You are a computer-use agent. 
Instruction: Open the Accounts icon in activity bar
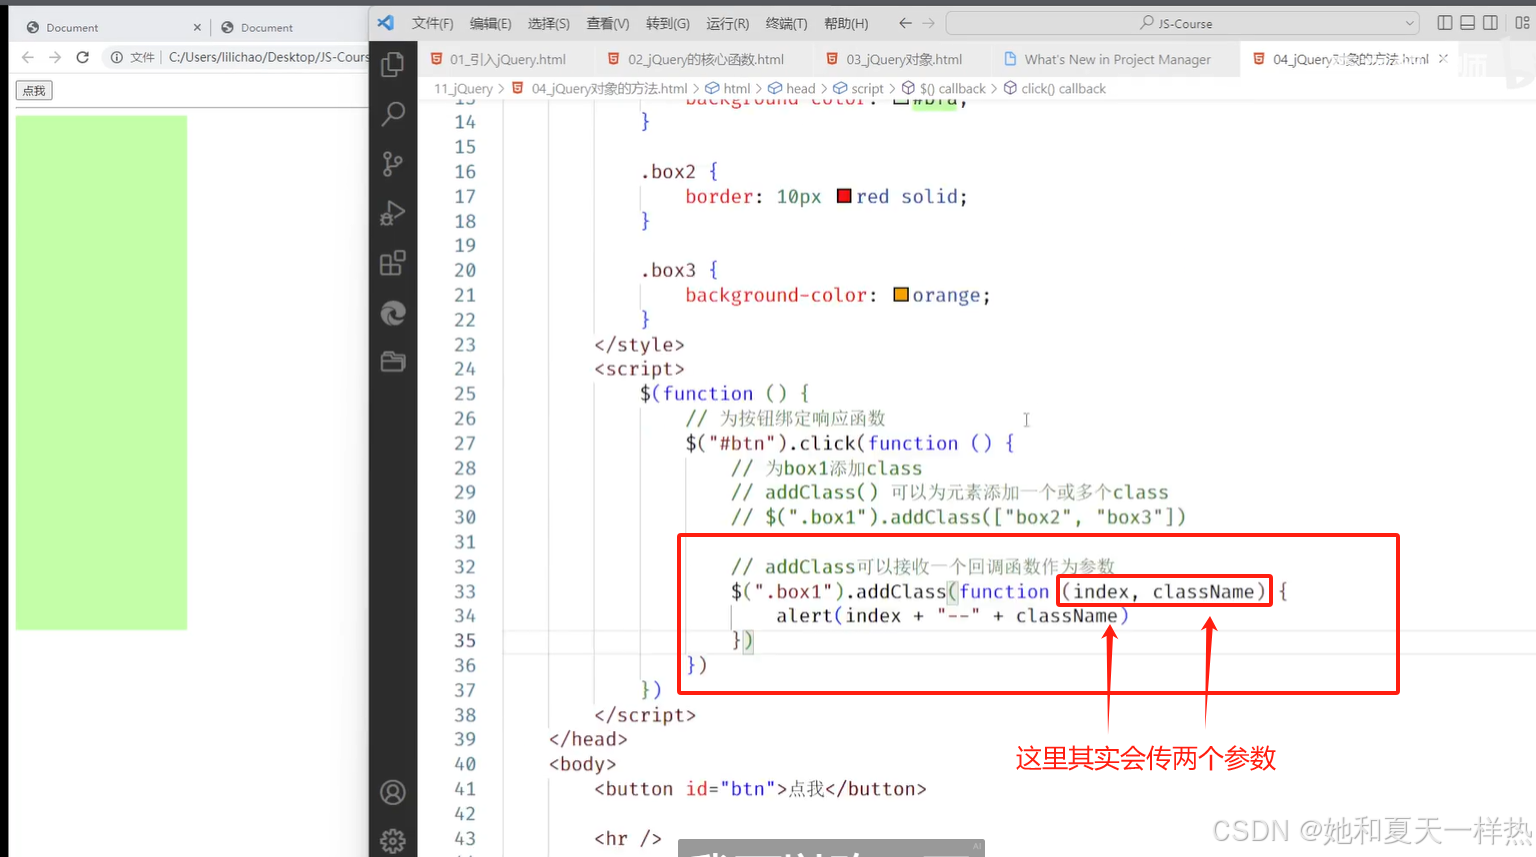click(393, 793)
